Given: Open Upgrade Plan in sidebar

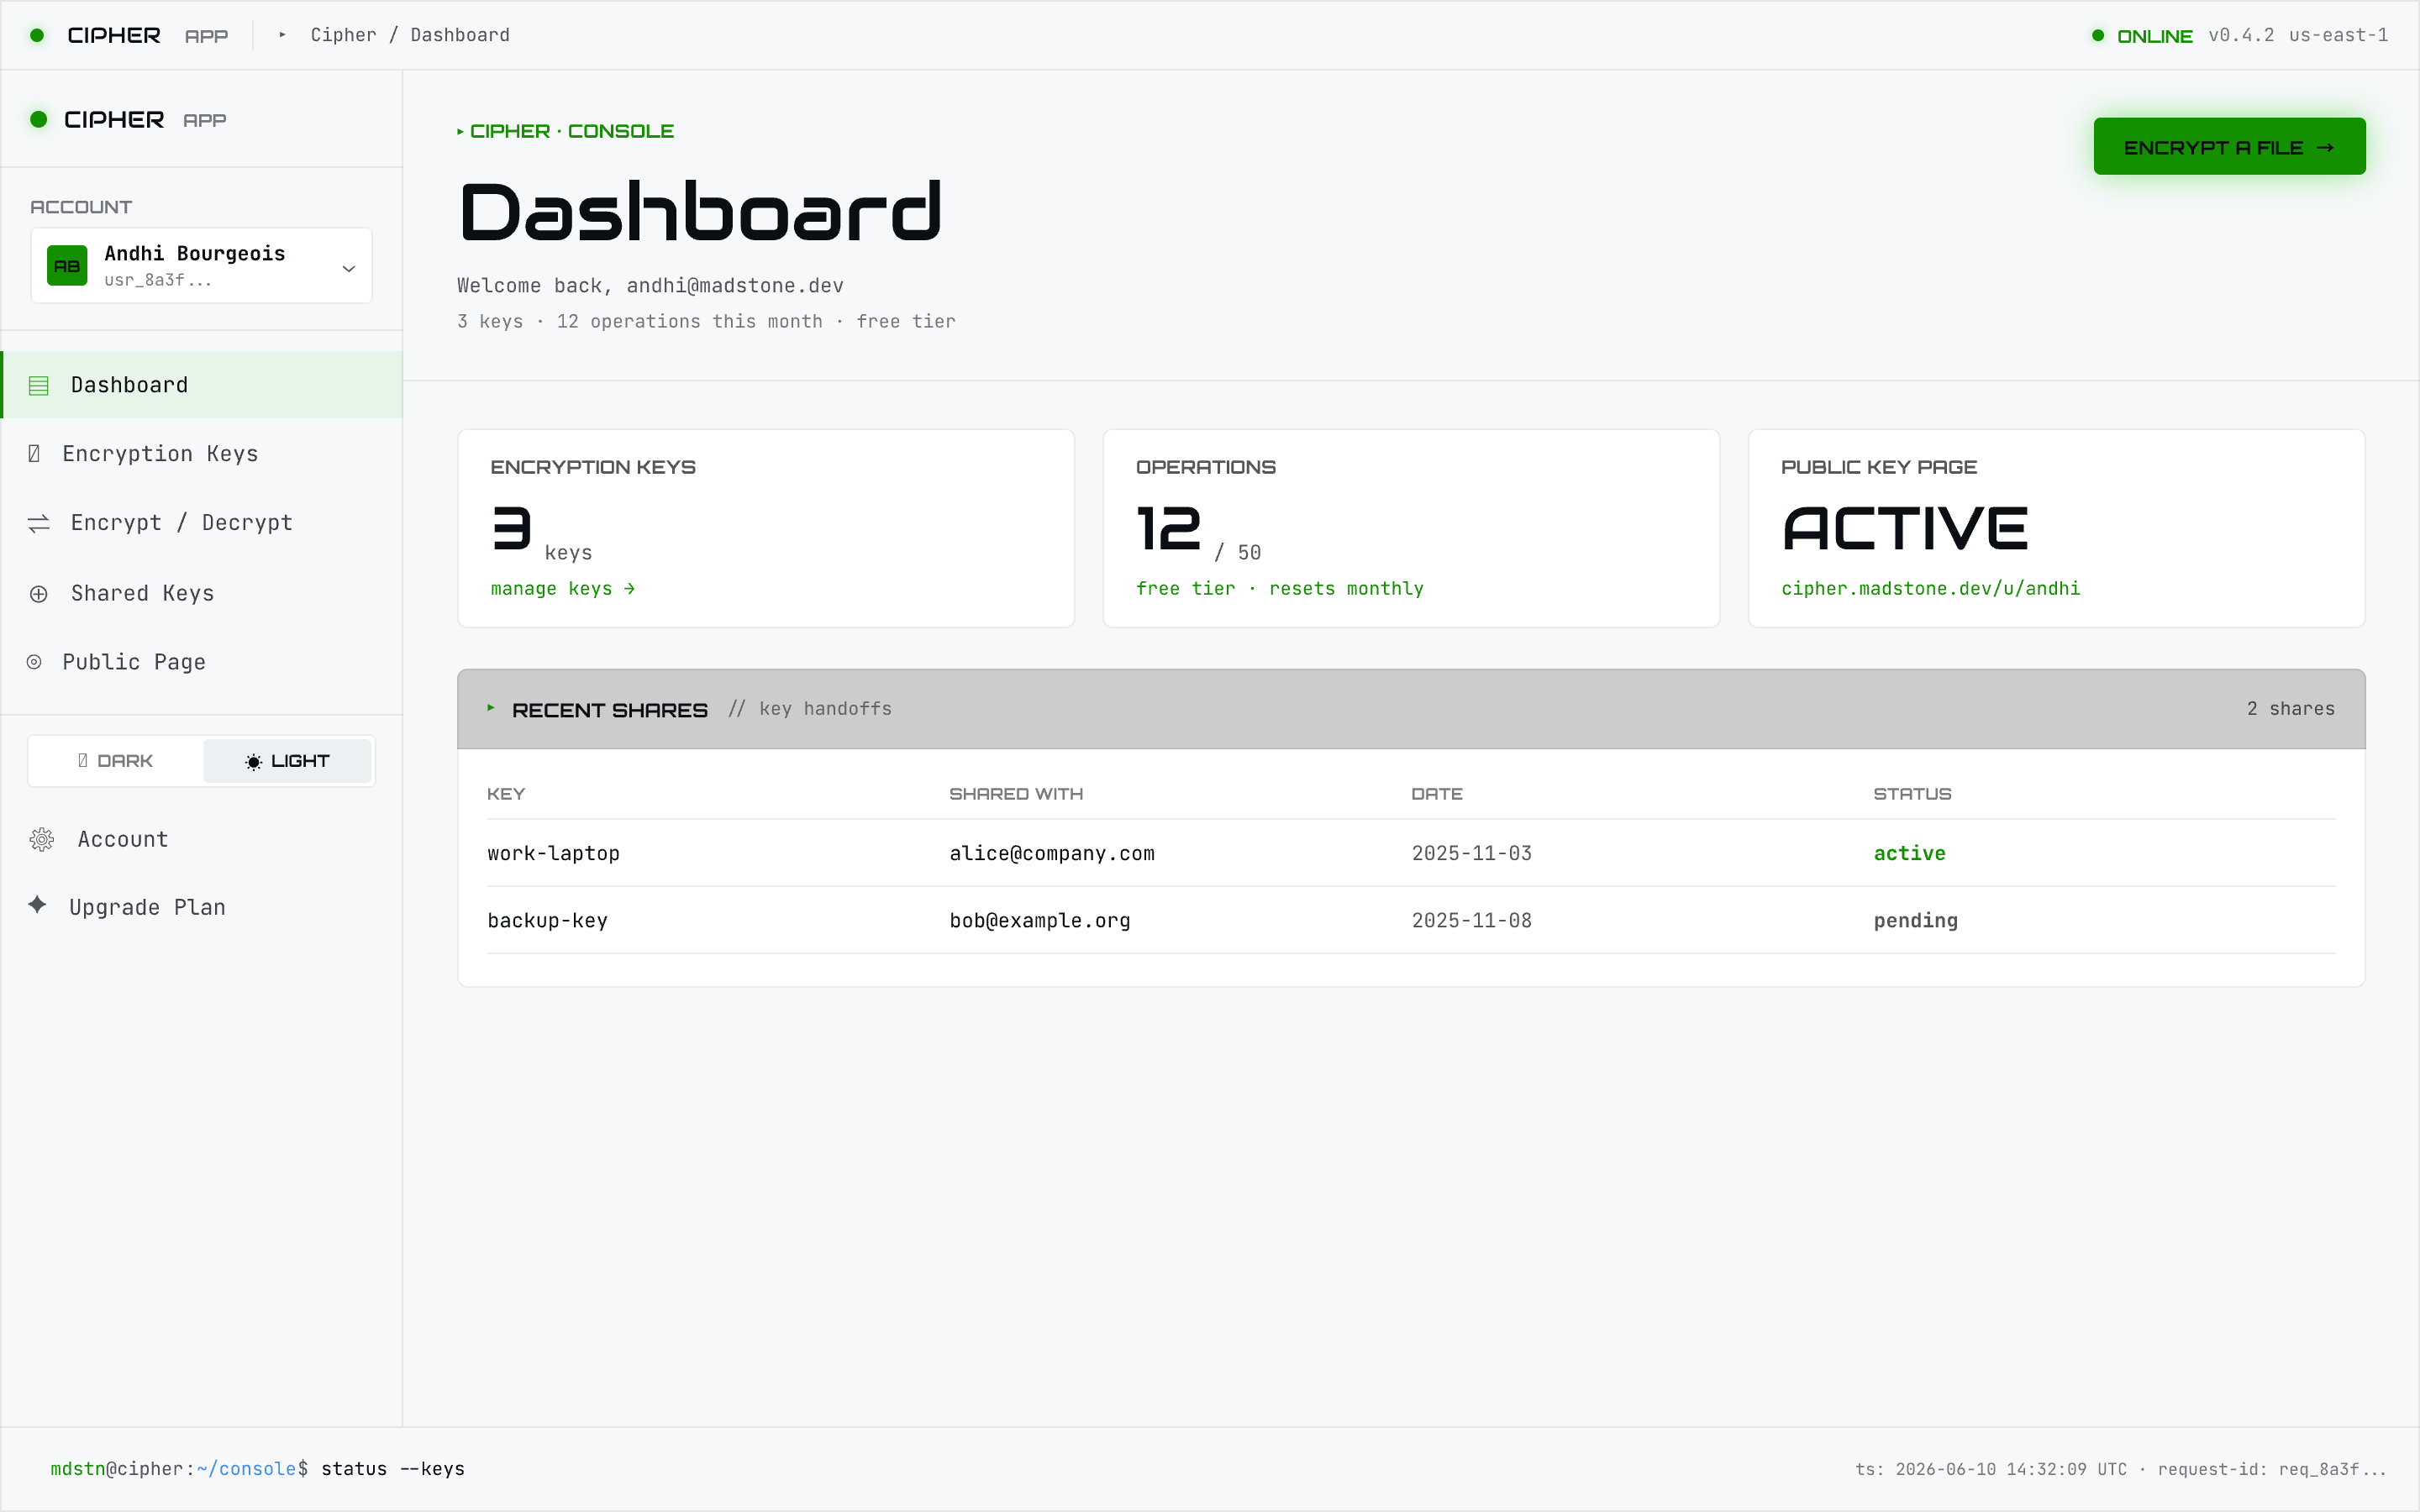Looking at the screenshot, I should (202, 907).
